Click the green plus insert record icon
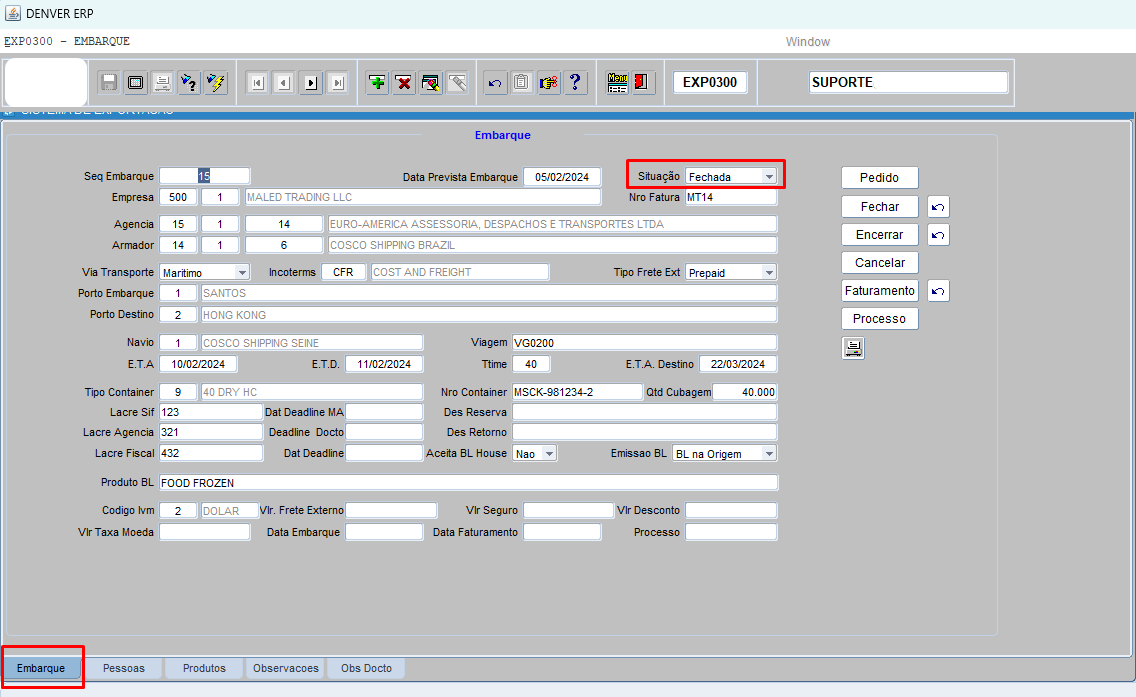 [377, 83]
